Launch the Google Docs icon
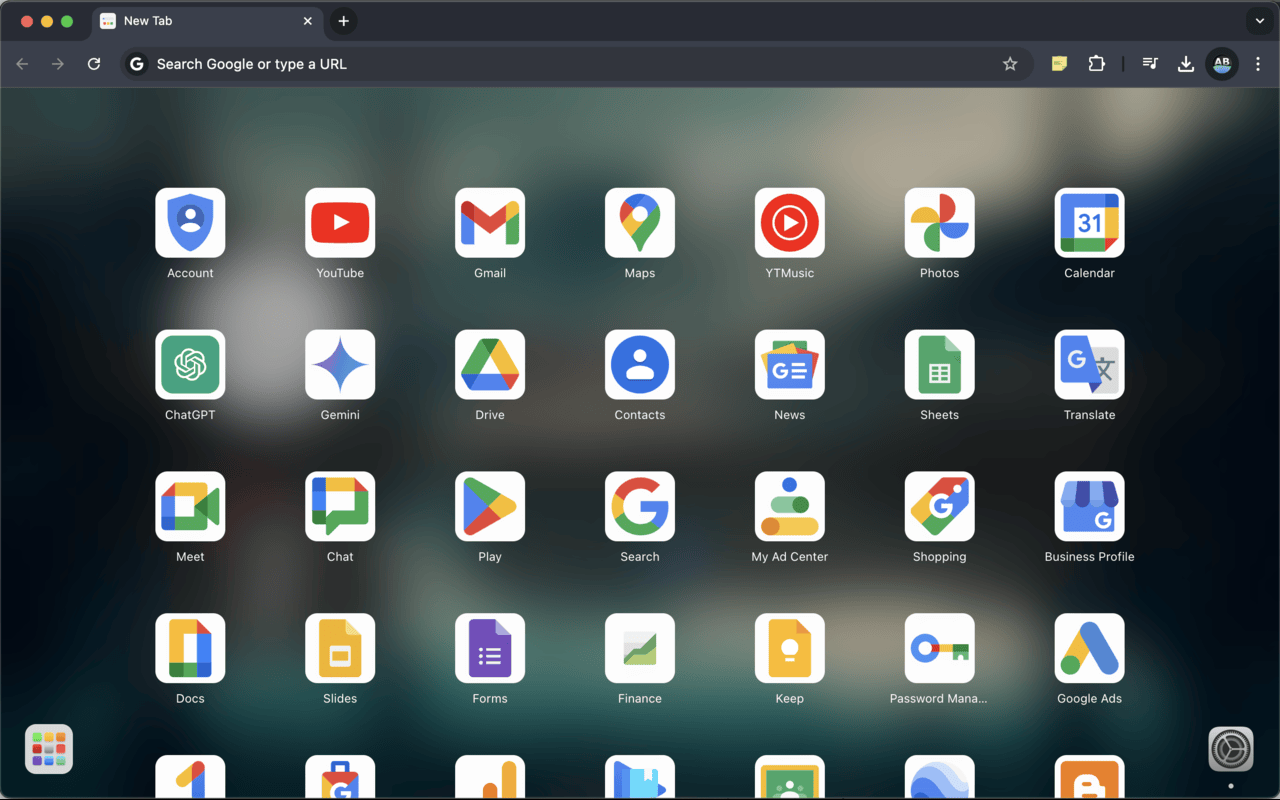 [x=190, y=649]
